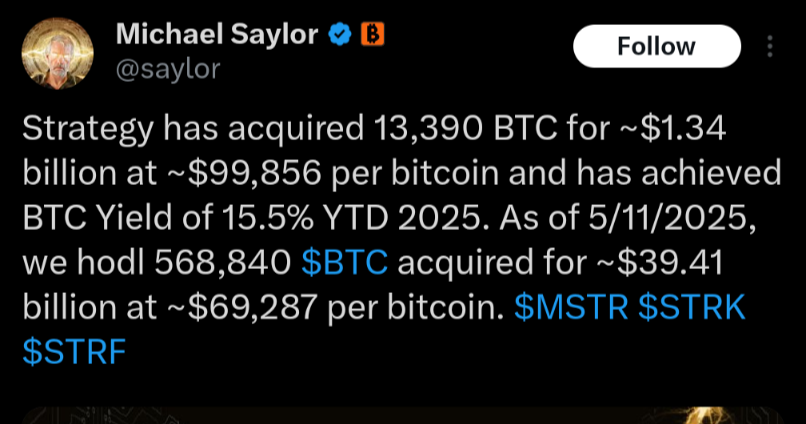Open the $STRK cashtag

[x=692, y=307]
